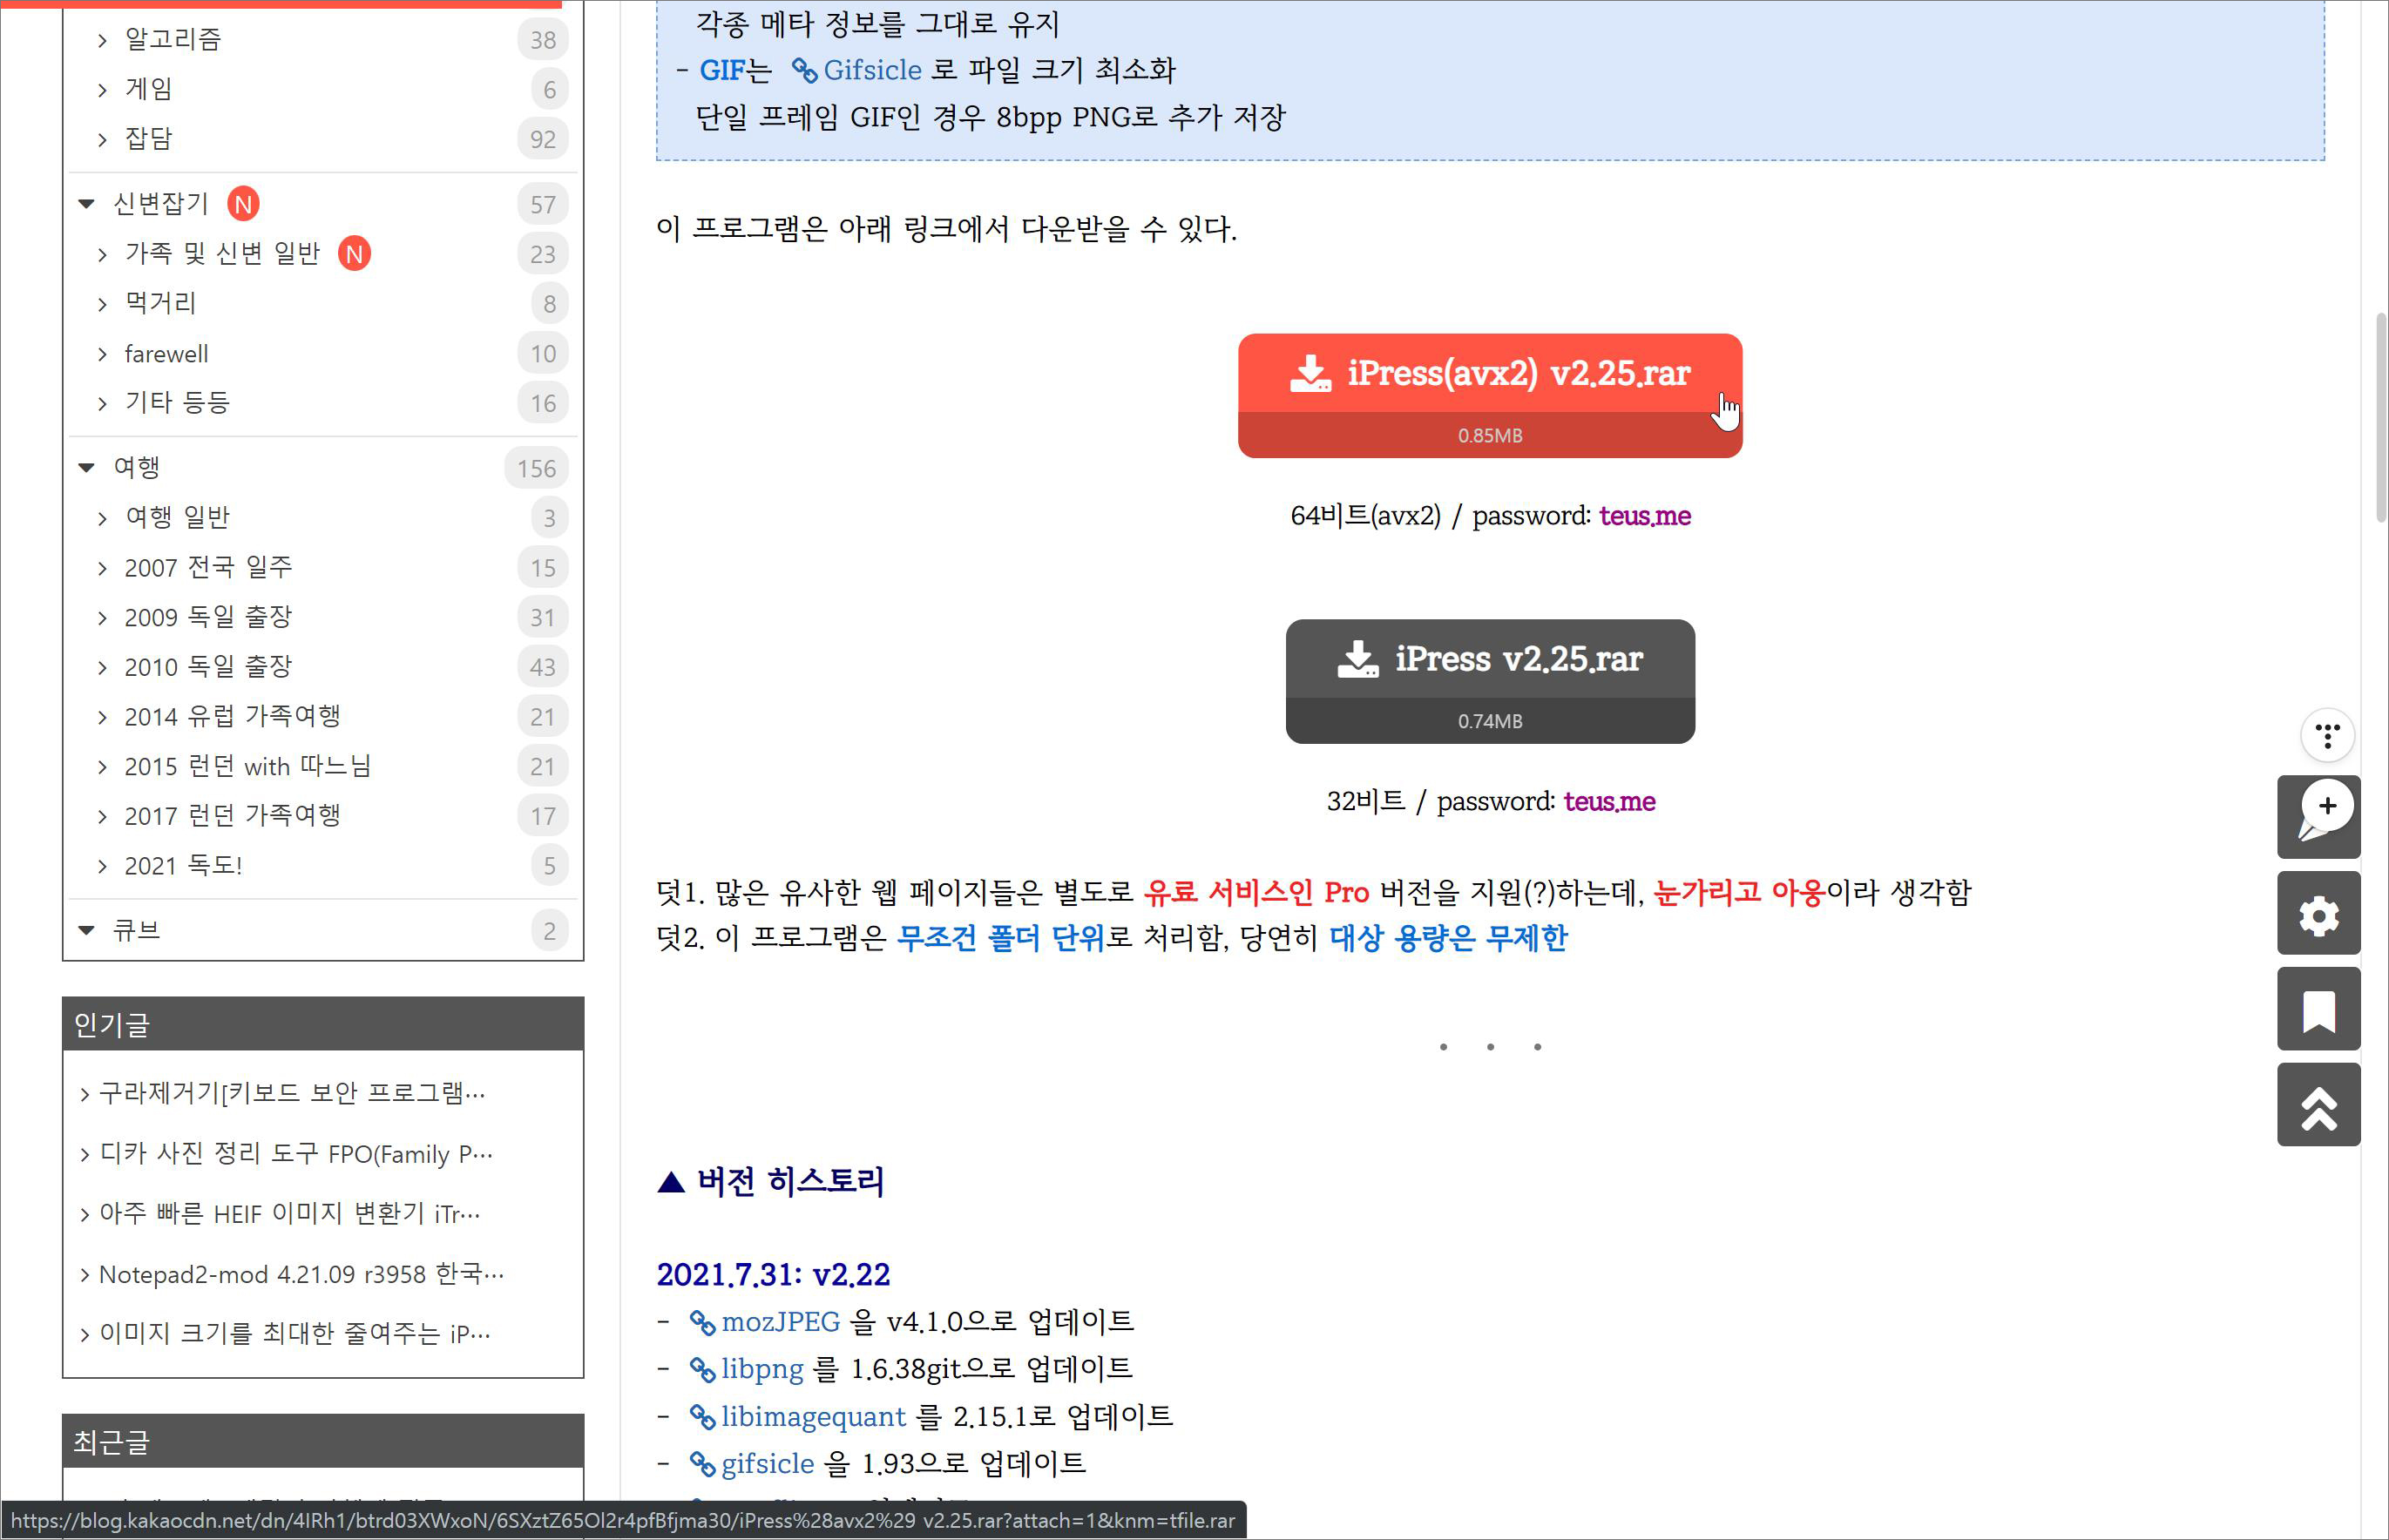This screenshot has height=1540, width=2389.
Task: Collapse the 신변잡기 category
Action: pyautogui.click(x=87, y=204)
